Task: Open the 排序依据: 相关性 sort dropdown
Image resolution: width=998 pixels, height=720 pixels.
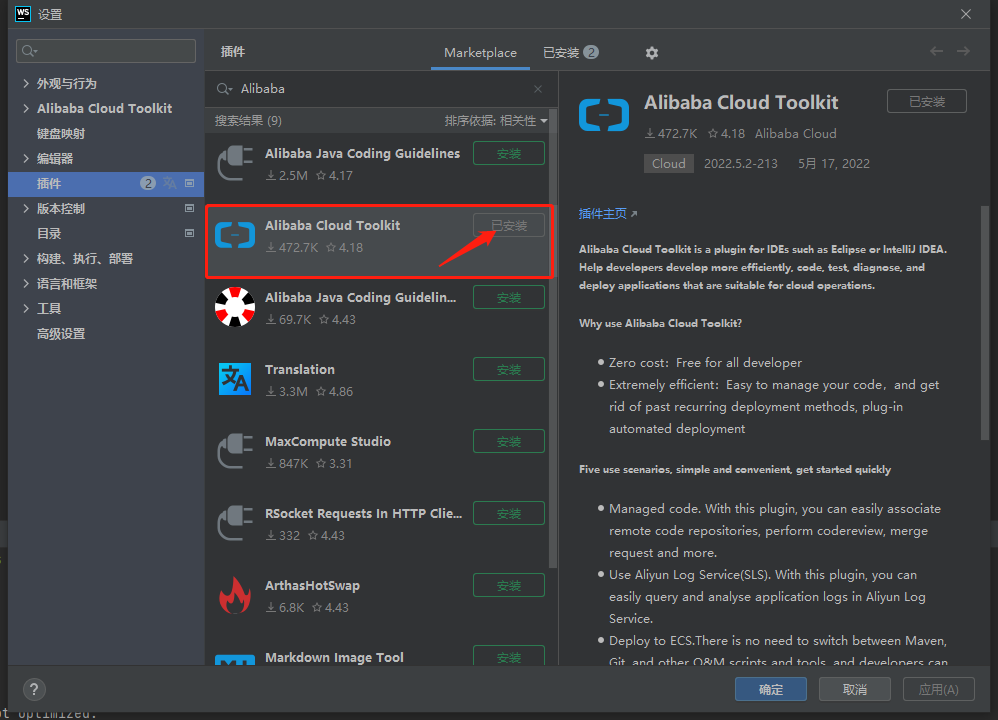Action: pos(496,121)
